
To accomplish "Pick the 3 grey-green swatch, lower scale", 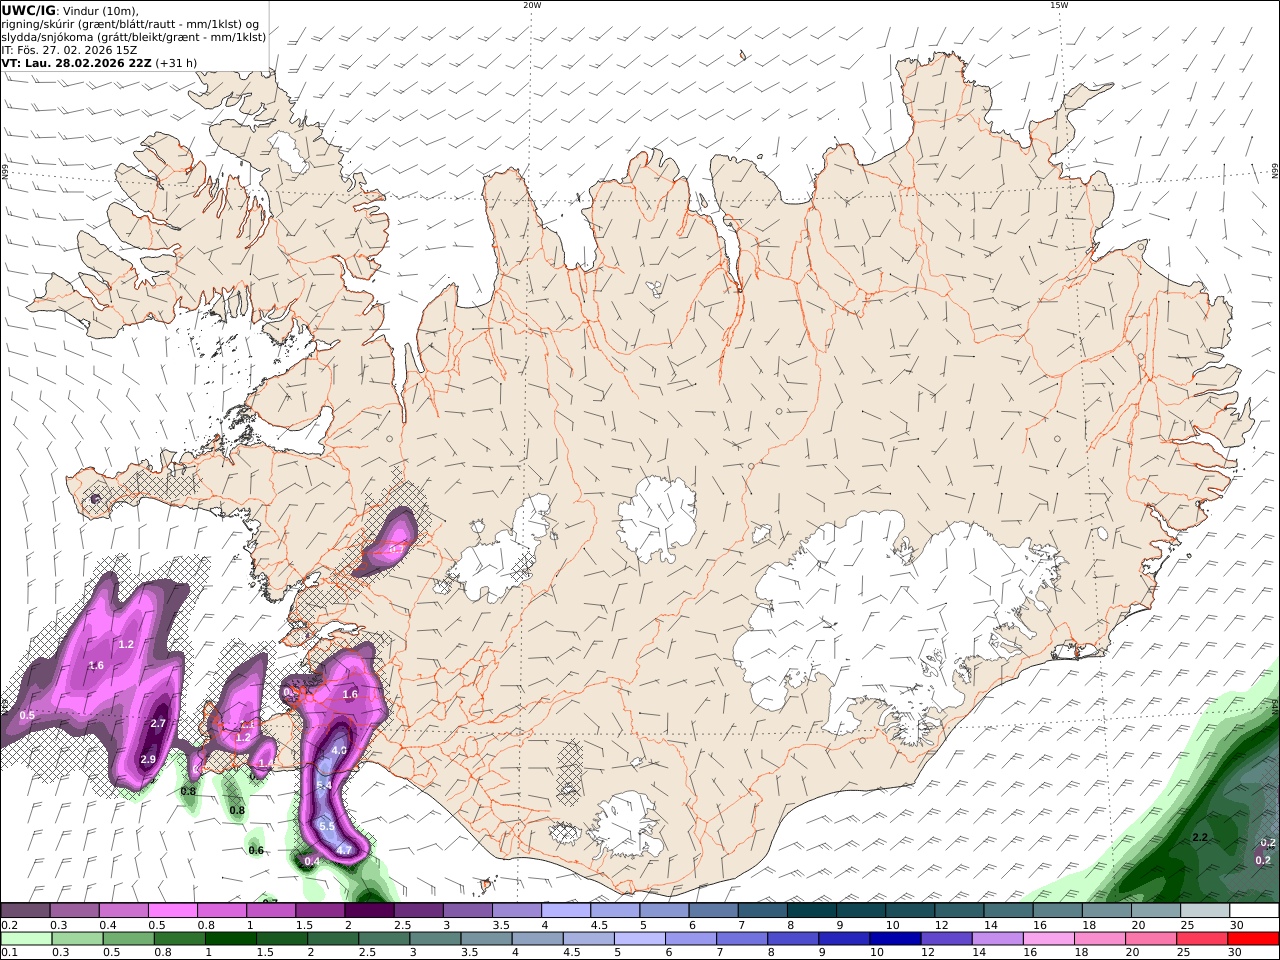I will [x=436, y=939].
